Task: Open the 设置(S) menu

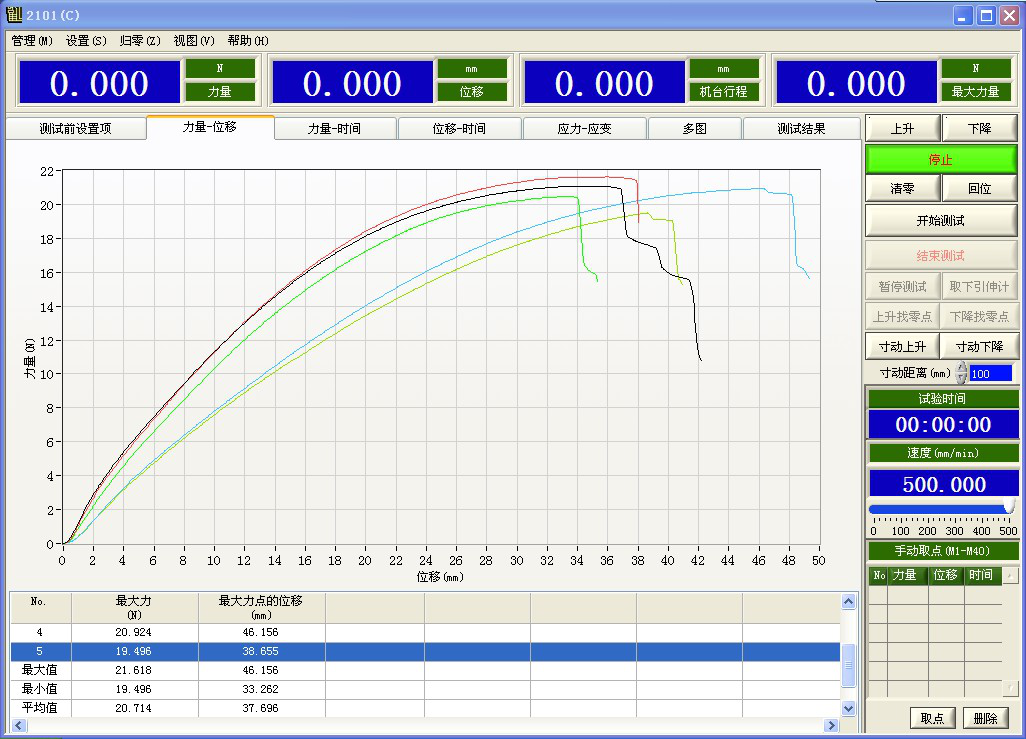Action: tap(86, 41)
